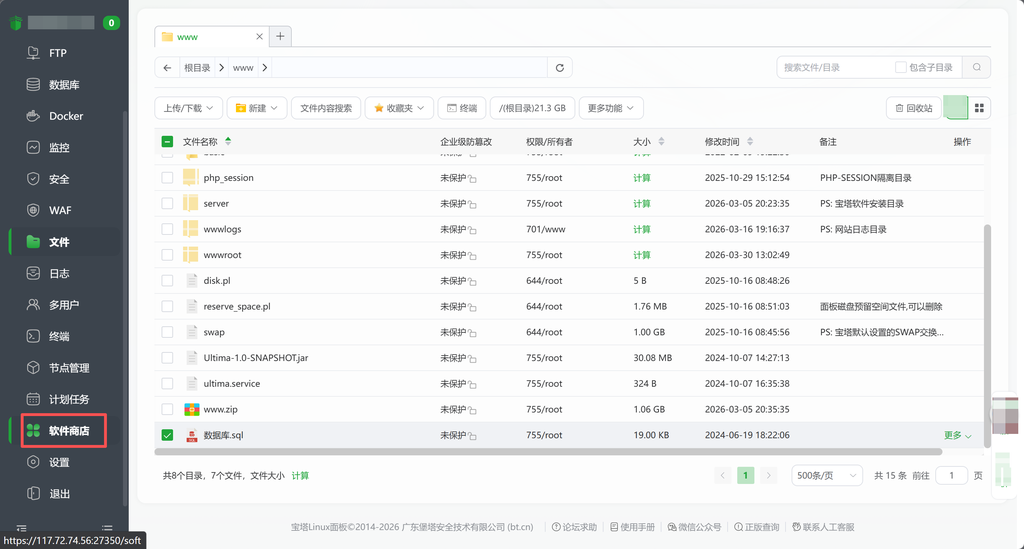Viewport: 1024px width, 549px height.
Task: Click the refresh directory icon
Action: coord(560,68)
